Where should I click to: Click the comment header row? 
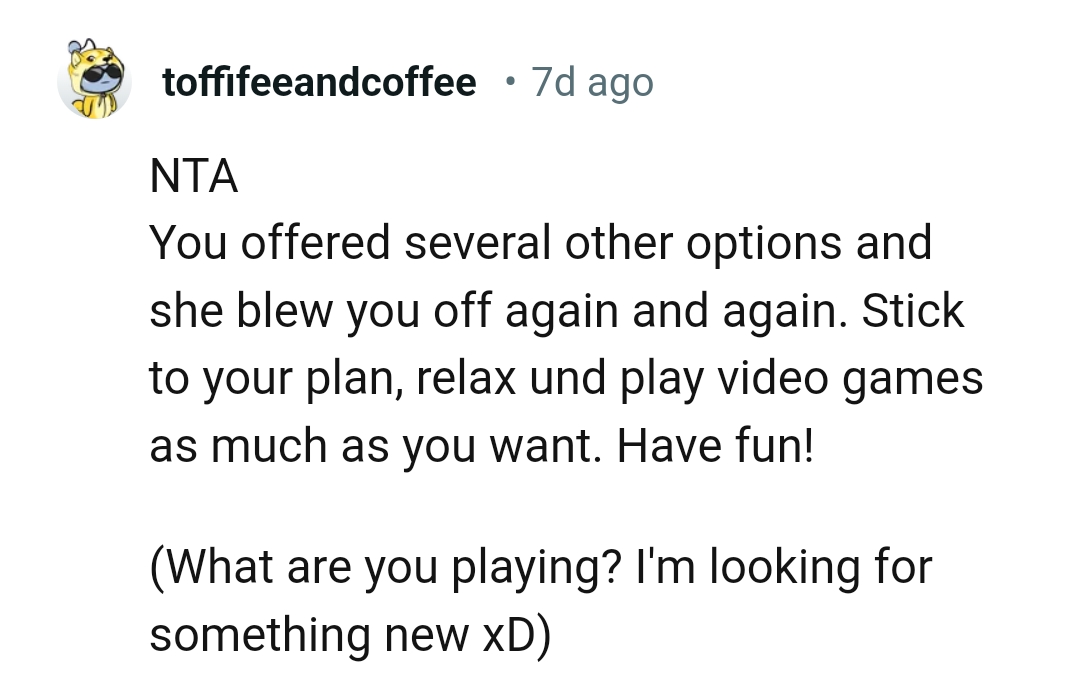click(350, 83)
